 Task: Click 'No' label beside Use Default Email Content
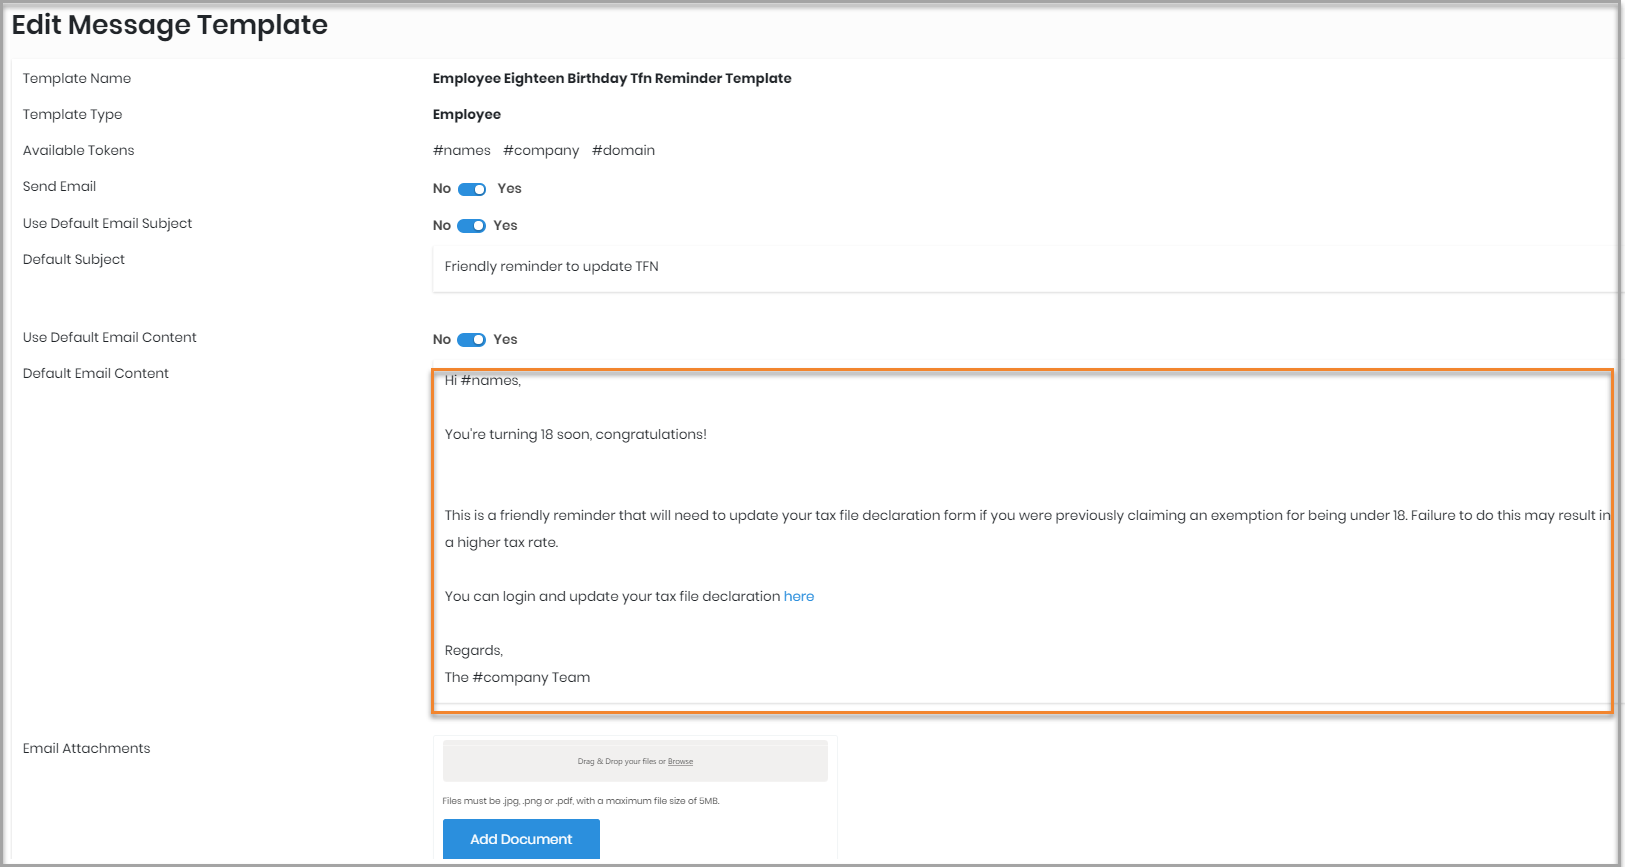441,340
